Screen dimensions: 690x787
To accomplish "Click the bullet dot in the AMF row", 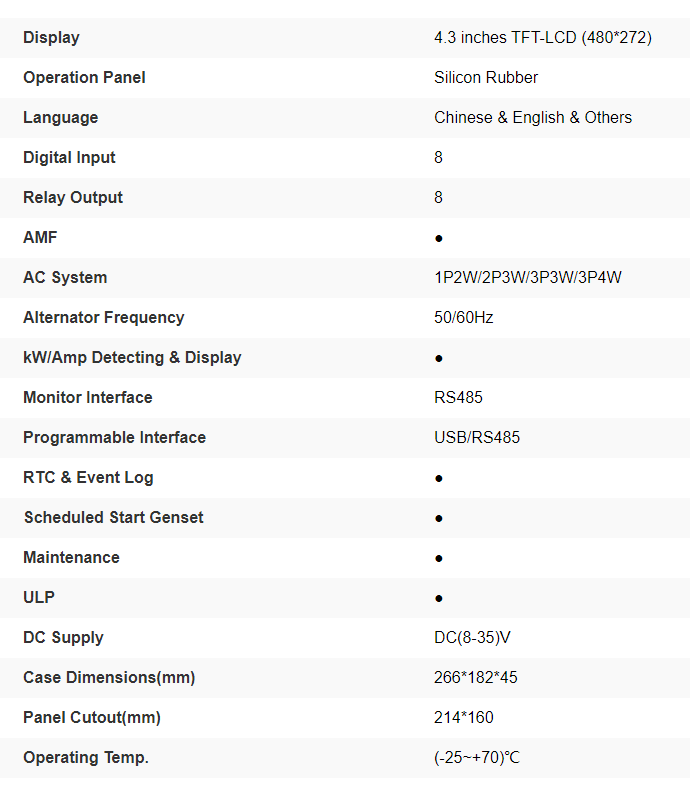I will 439,239.
